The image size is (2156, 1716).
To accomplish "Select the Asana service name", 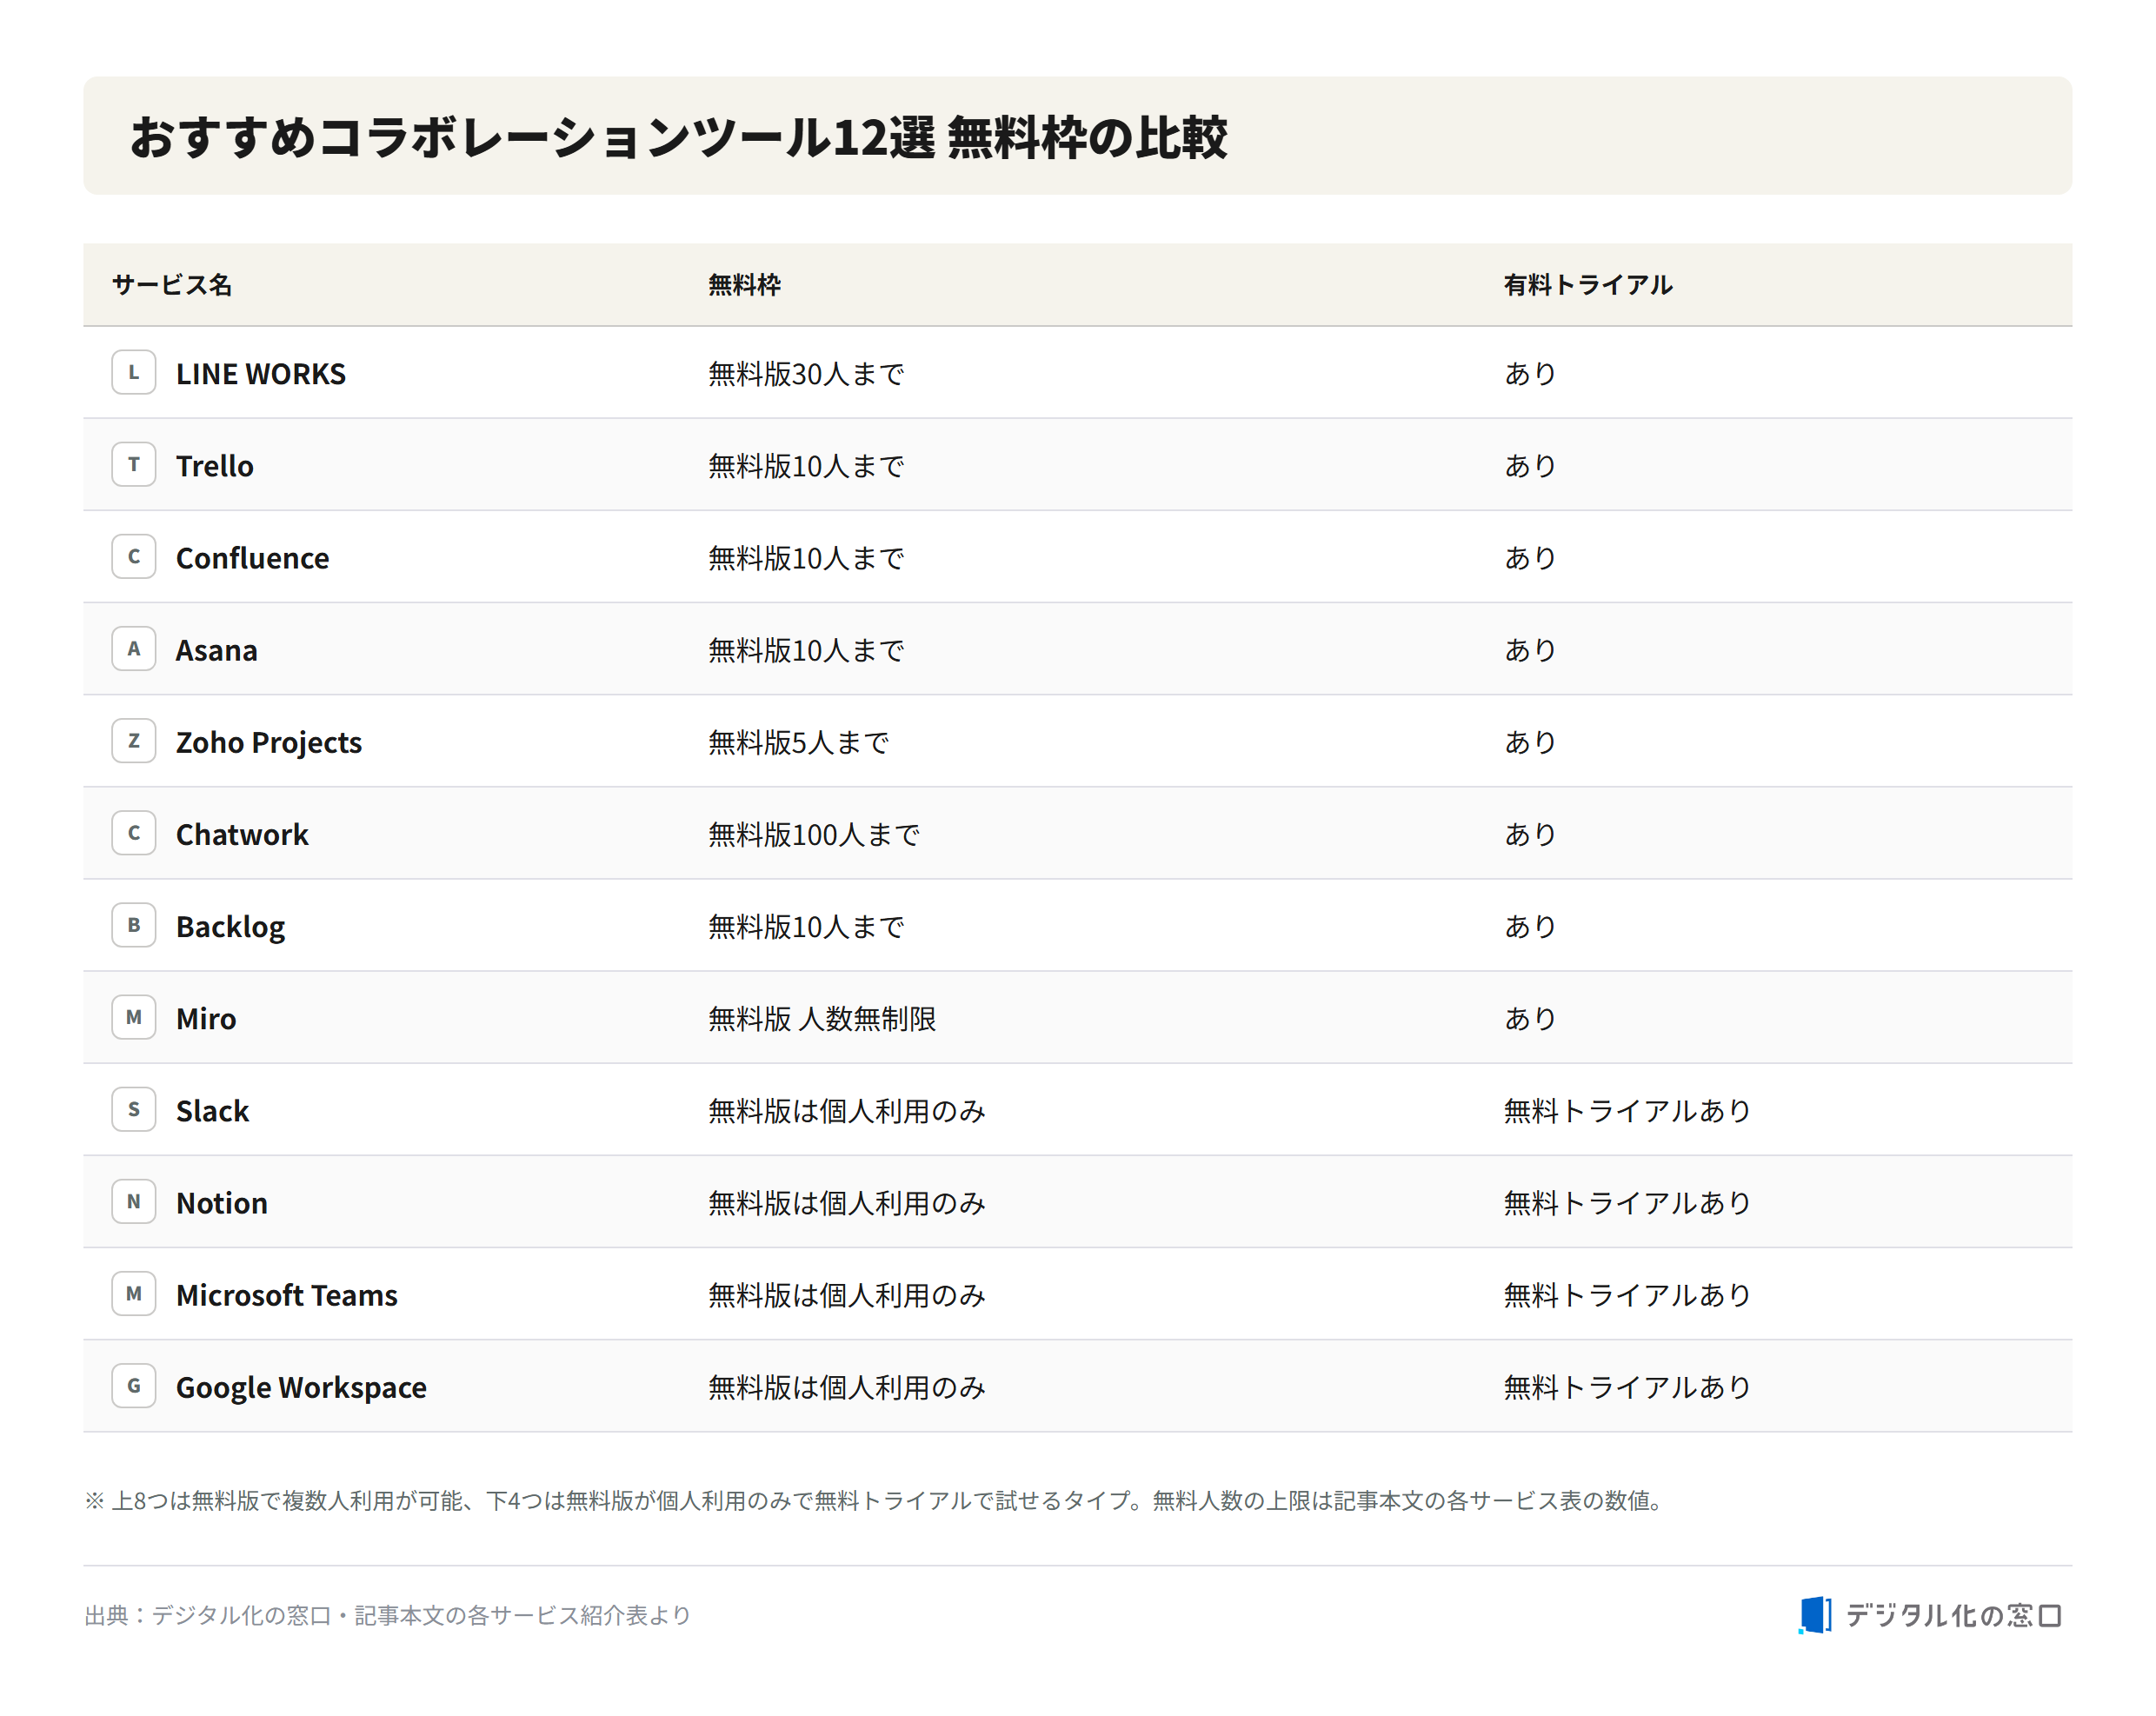I will 216,649.
